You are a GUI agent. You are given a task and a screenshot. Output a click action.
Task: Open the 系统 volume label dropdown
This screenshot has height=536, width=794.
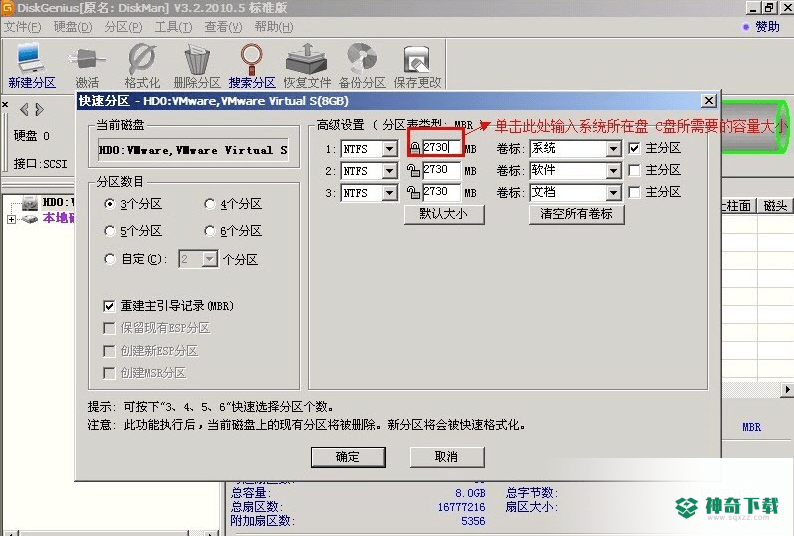[x=613, y=148]
